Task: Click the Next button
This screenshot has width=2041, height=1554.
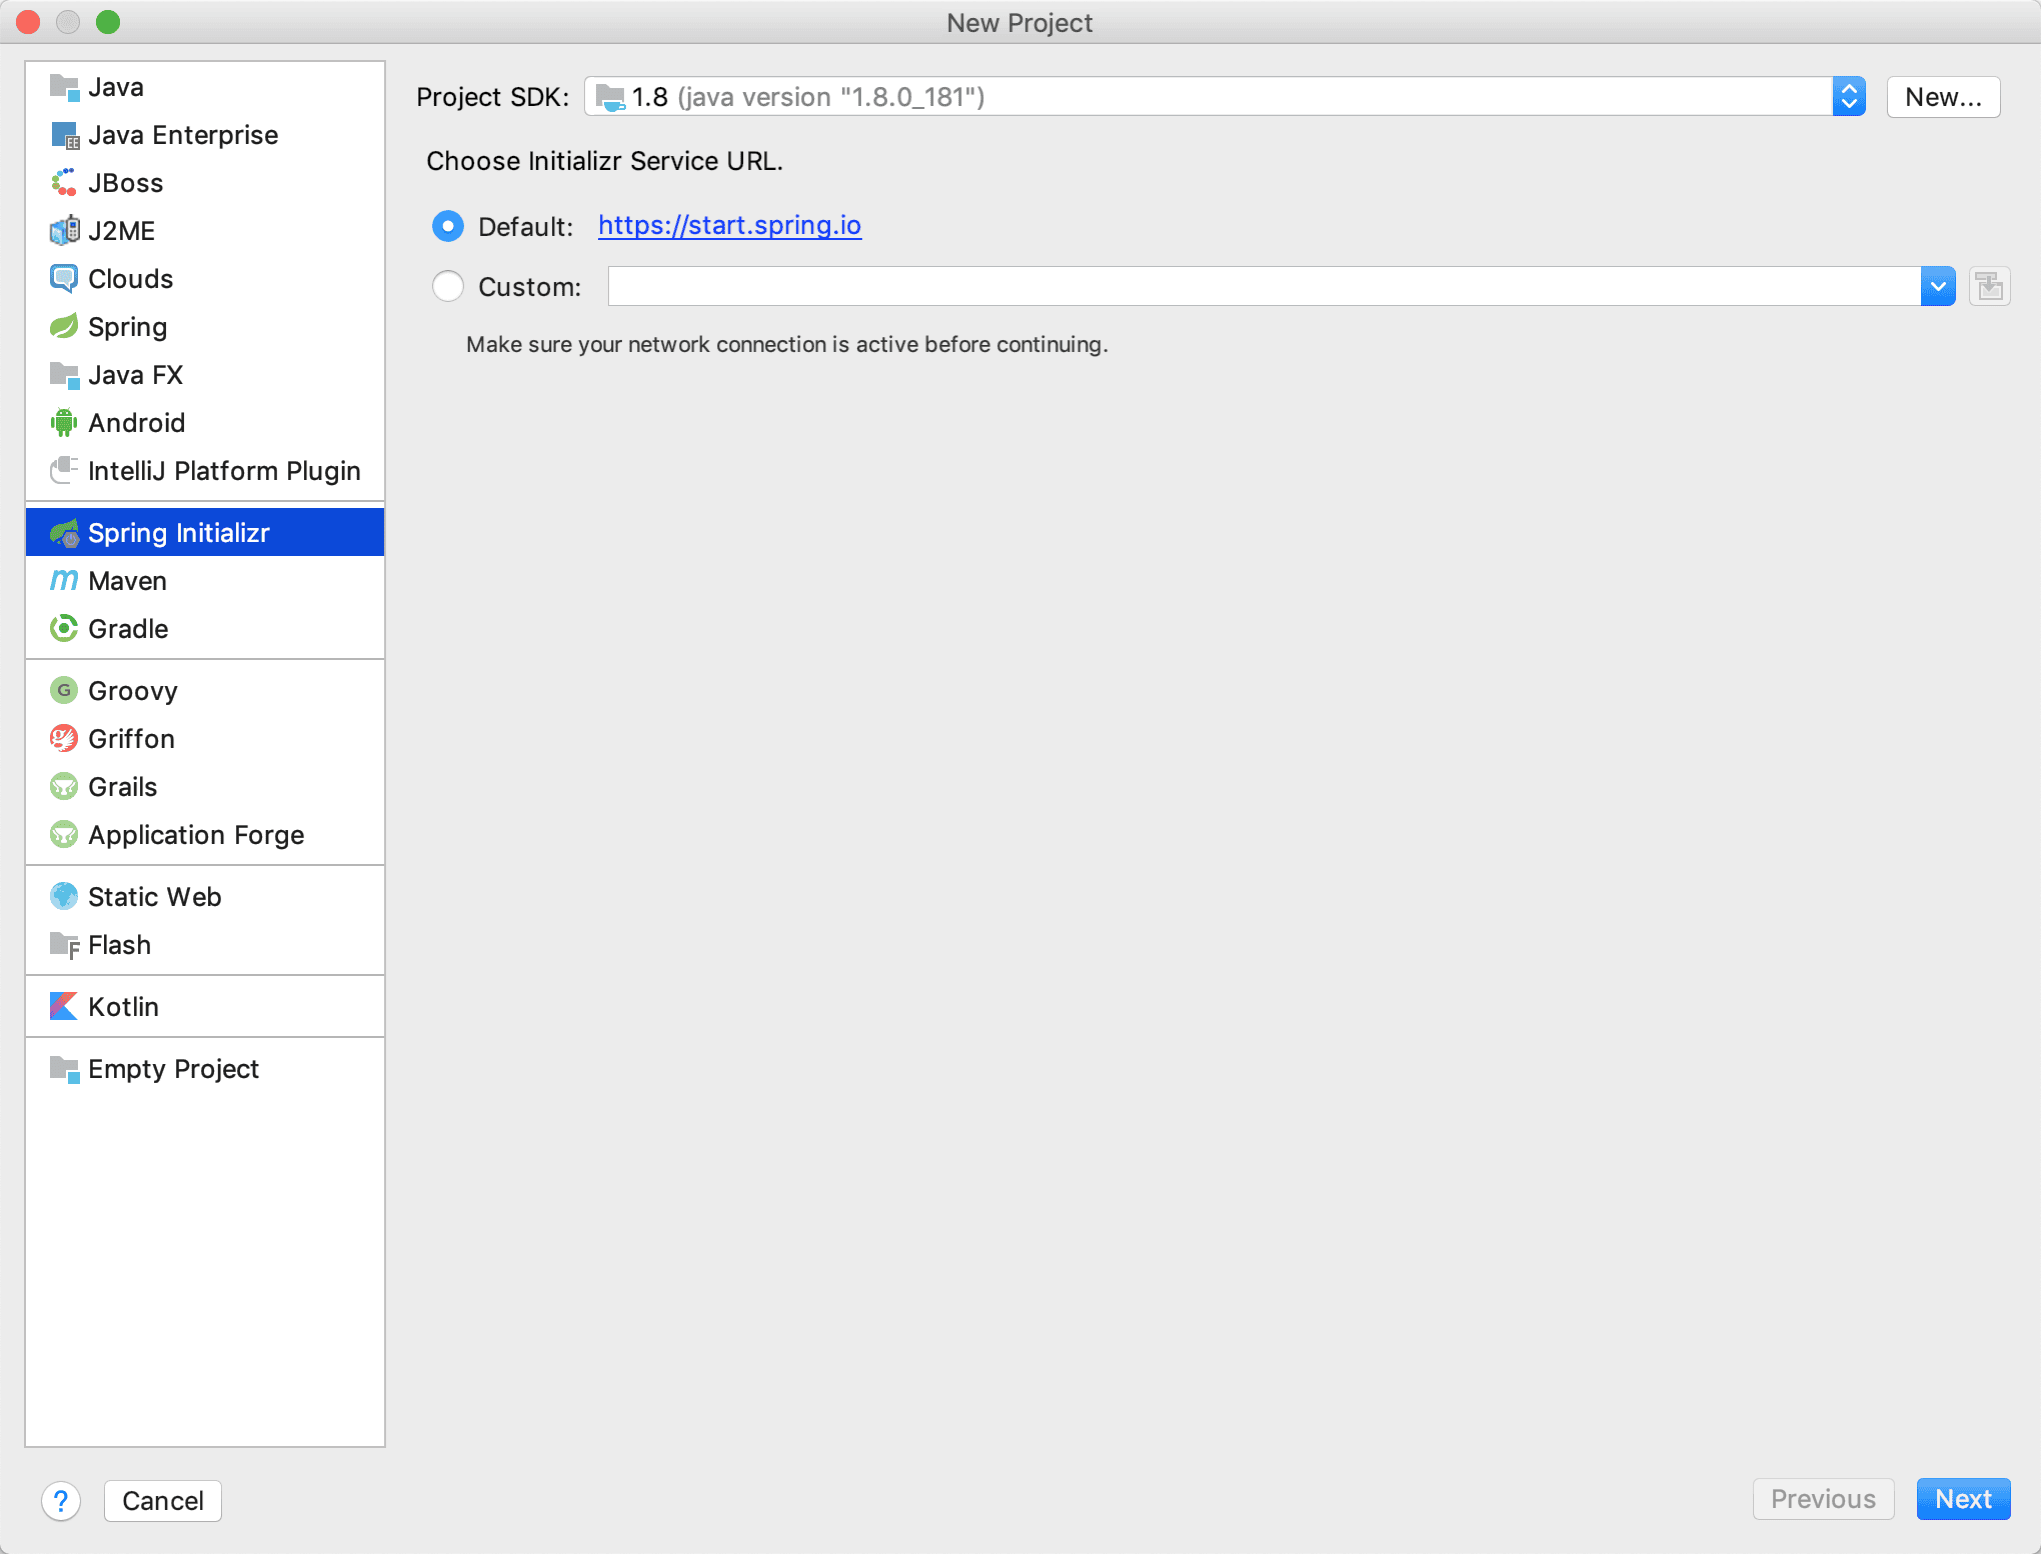Action: 1962,1499
